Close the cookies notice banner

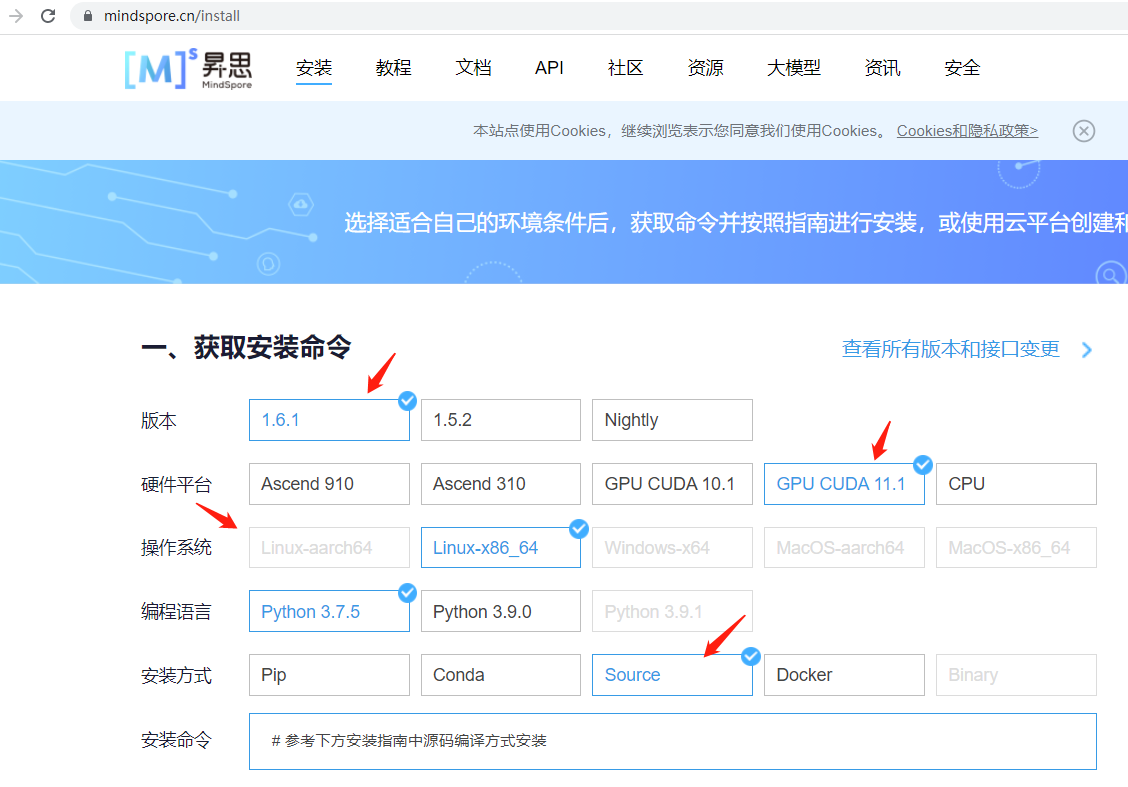tap(1083, 131)
